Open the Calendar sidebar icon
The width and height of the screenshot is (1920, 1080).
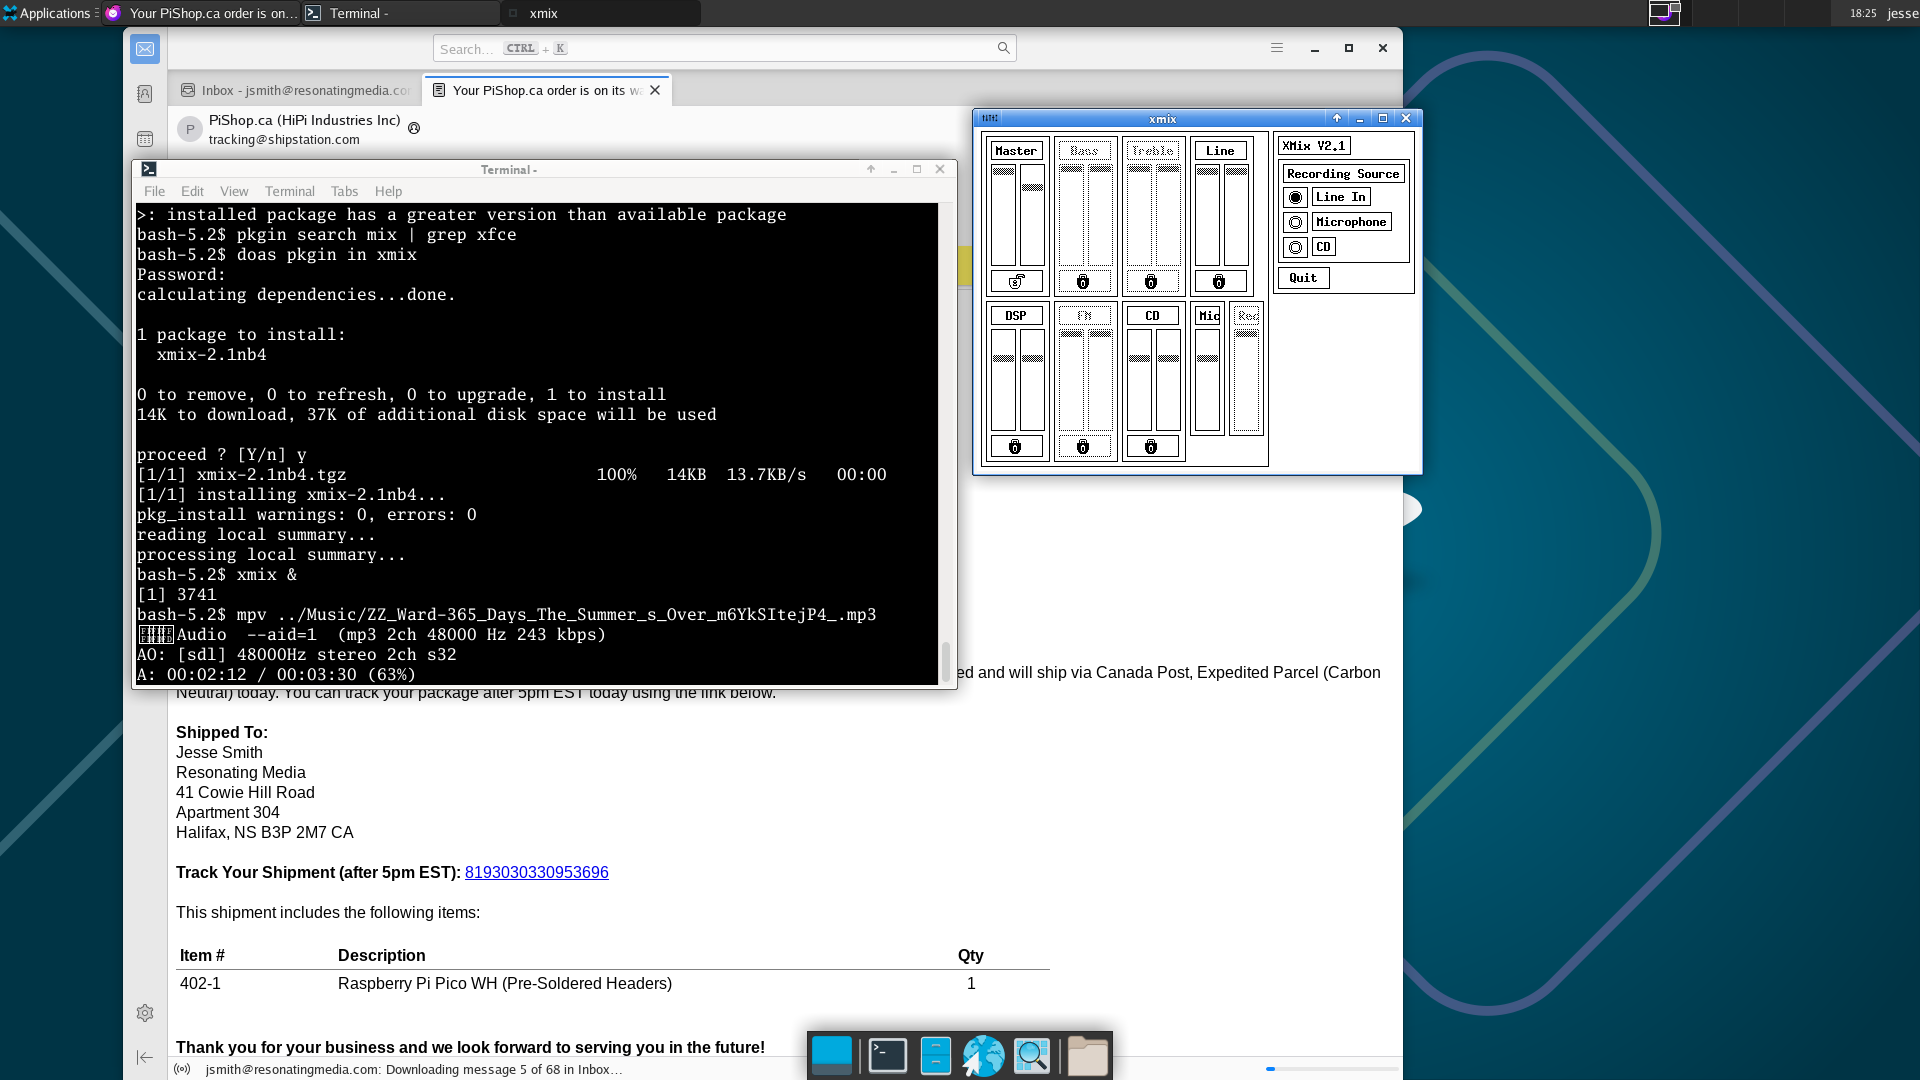[x=145, y=139]
